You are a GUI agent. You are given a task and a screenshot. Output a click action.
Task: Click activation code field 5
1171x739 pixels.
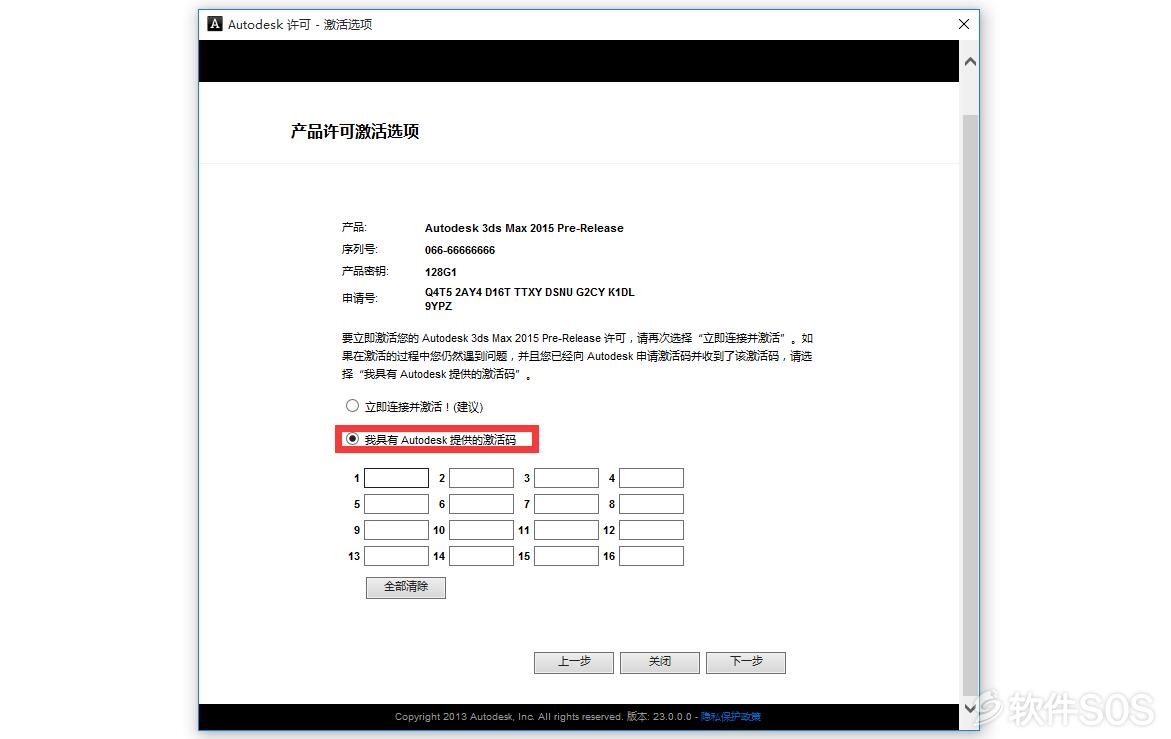(x=397, y=504)
